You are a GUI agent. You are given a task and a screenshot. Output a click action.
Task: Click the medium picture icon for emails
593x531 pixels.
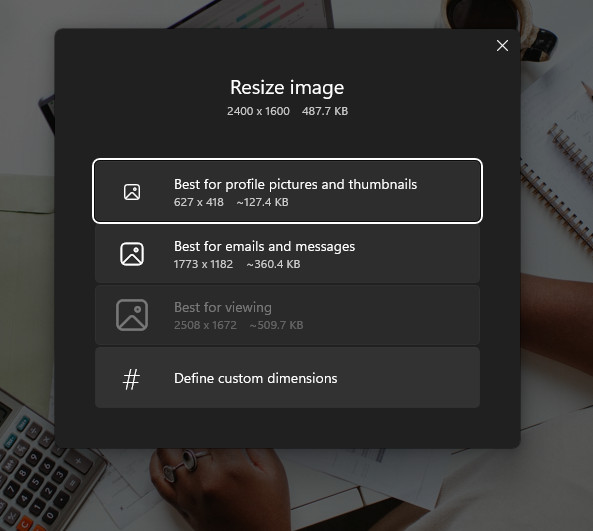(x=132, y=254)
